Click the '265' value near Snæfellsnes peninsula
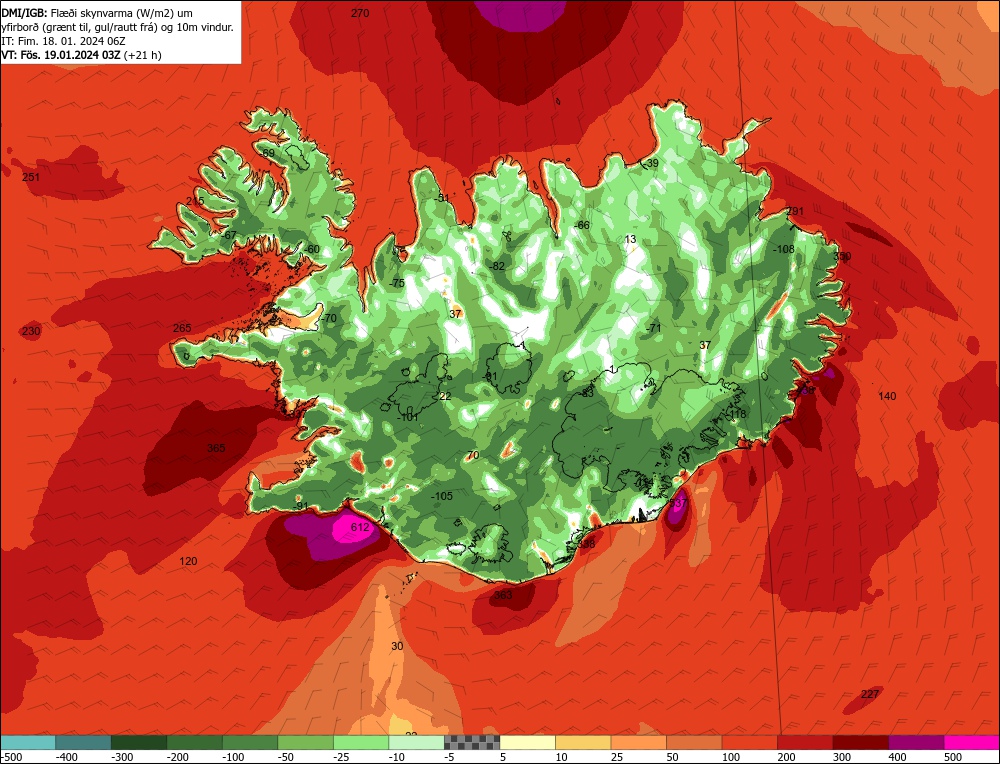 click(x=182, y=328)
